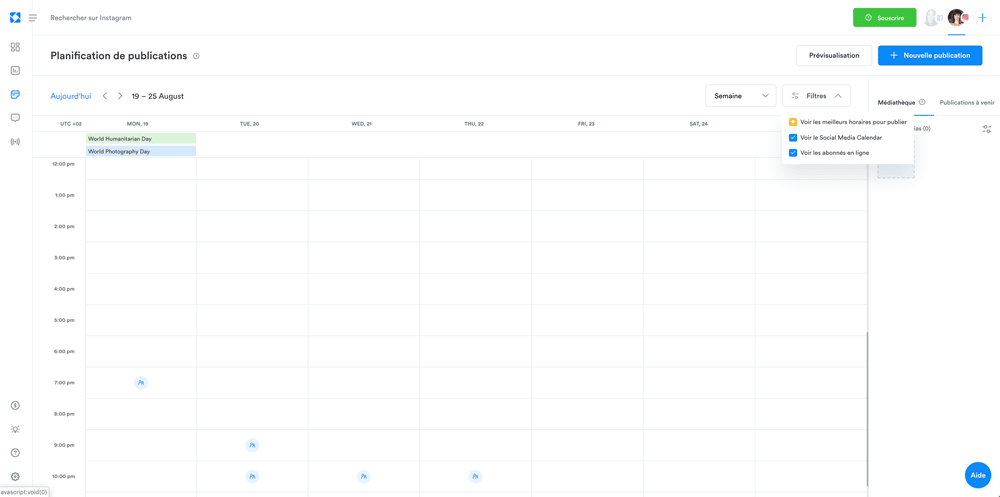This screenshot has height=497, width=1000.
Task: Switch to Publications à venir tab
Action: tap(966, 102)
